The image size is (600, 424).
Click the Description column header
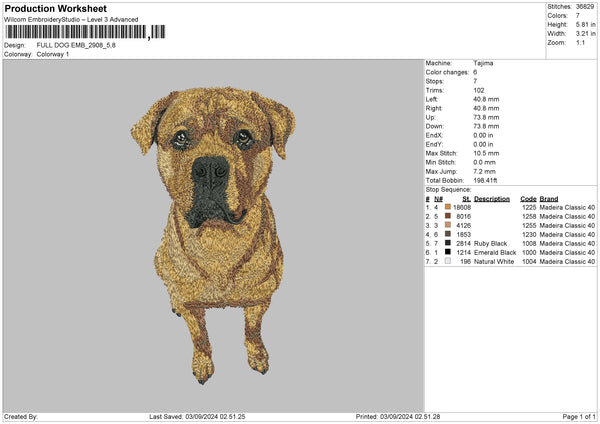[x=492, y=197]
